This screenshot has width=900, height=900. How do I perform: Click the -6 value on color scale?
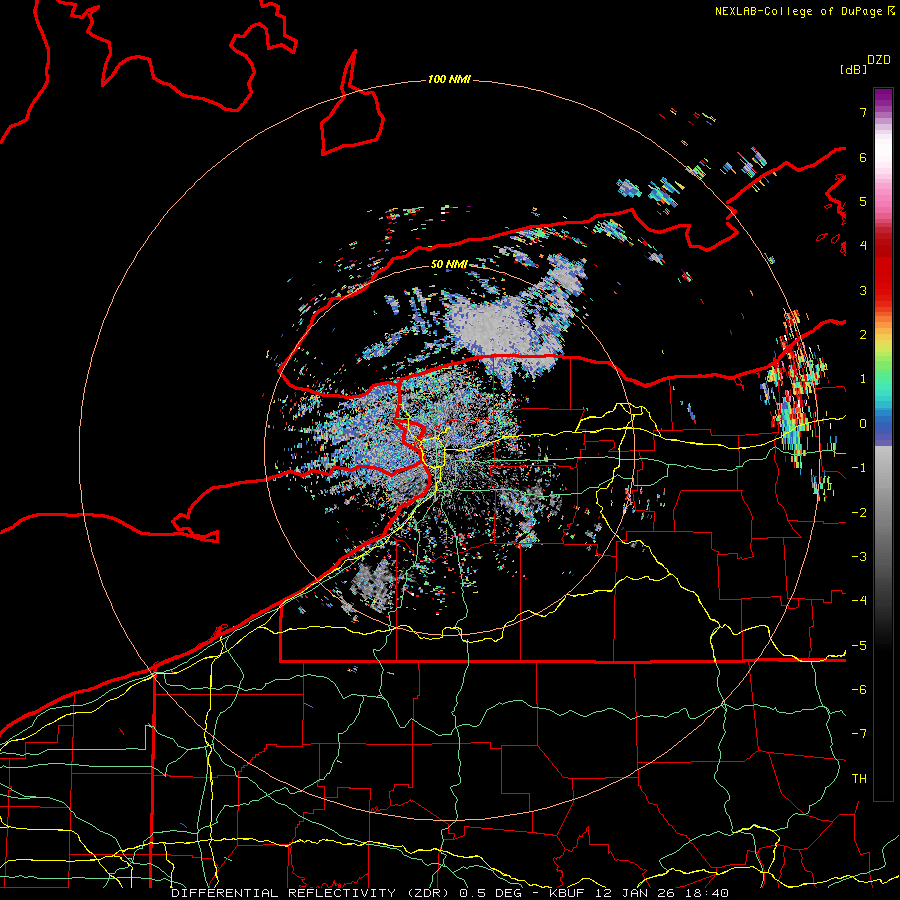tap(859, 690)
